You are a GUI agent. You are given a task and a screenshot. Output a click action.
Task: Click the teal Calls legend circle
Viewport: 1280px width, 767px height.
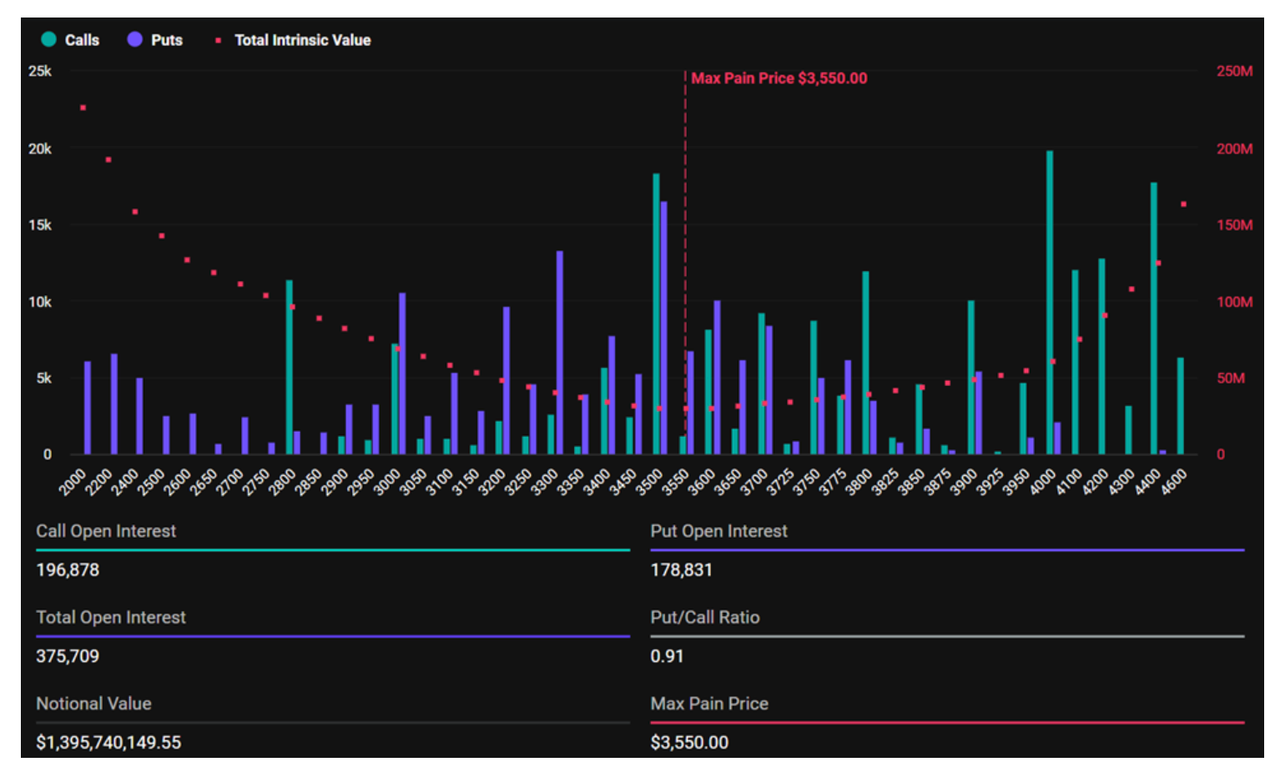(x=48, y=40)
